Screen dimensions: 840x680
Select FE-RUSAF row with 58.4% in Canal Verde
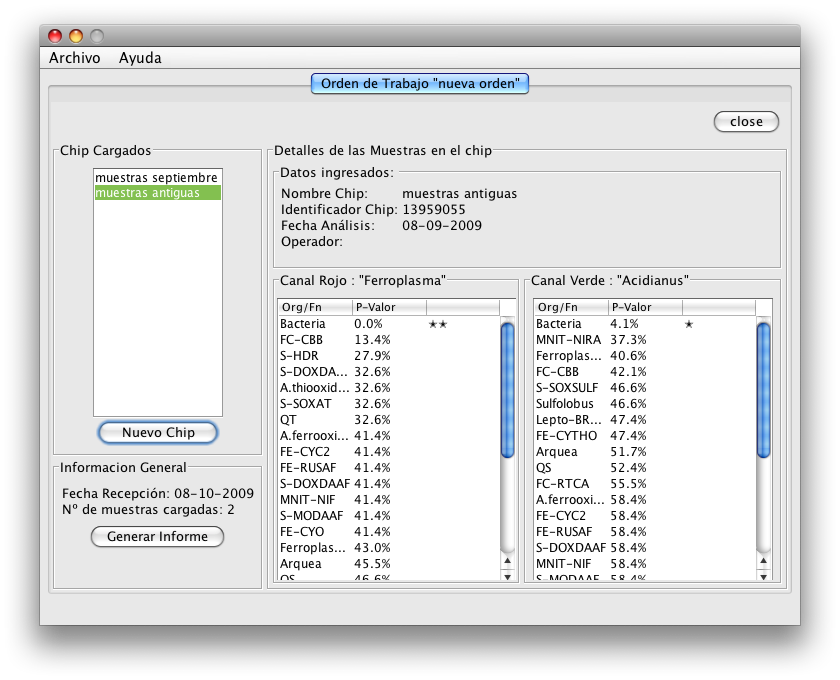click(x=645, y=532)
